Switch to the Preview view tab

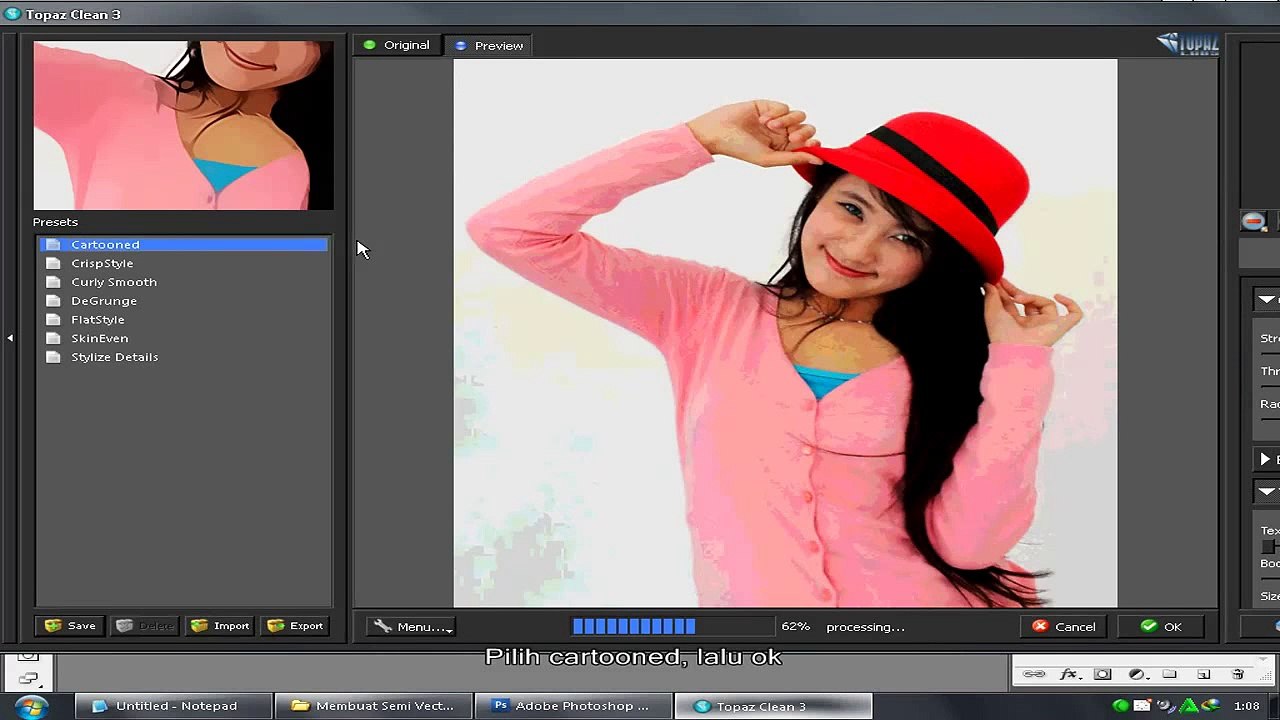tap(490, 45)
